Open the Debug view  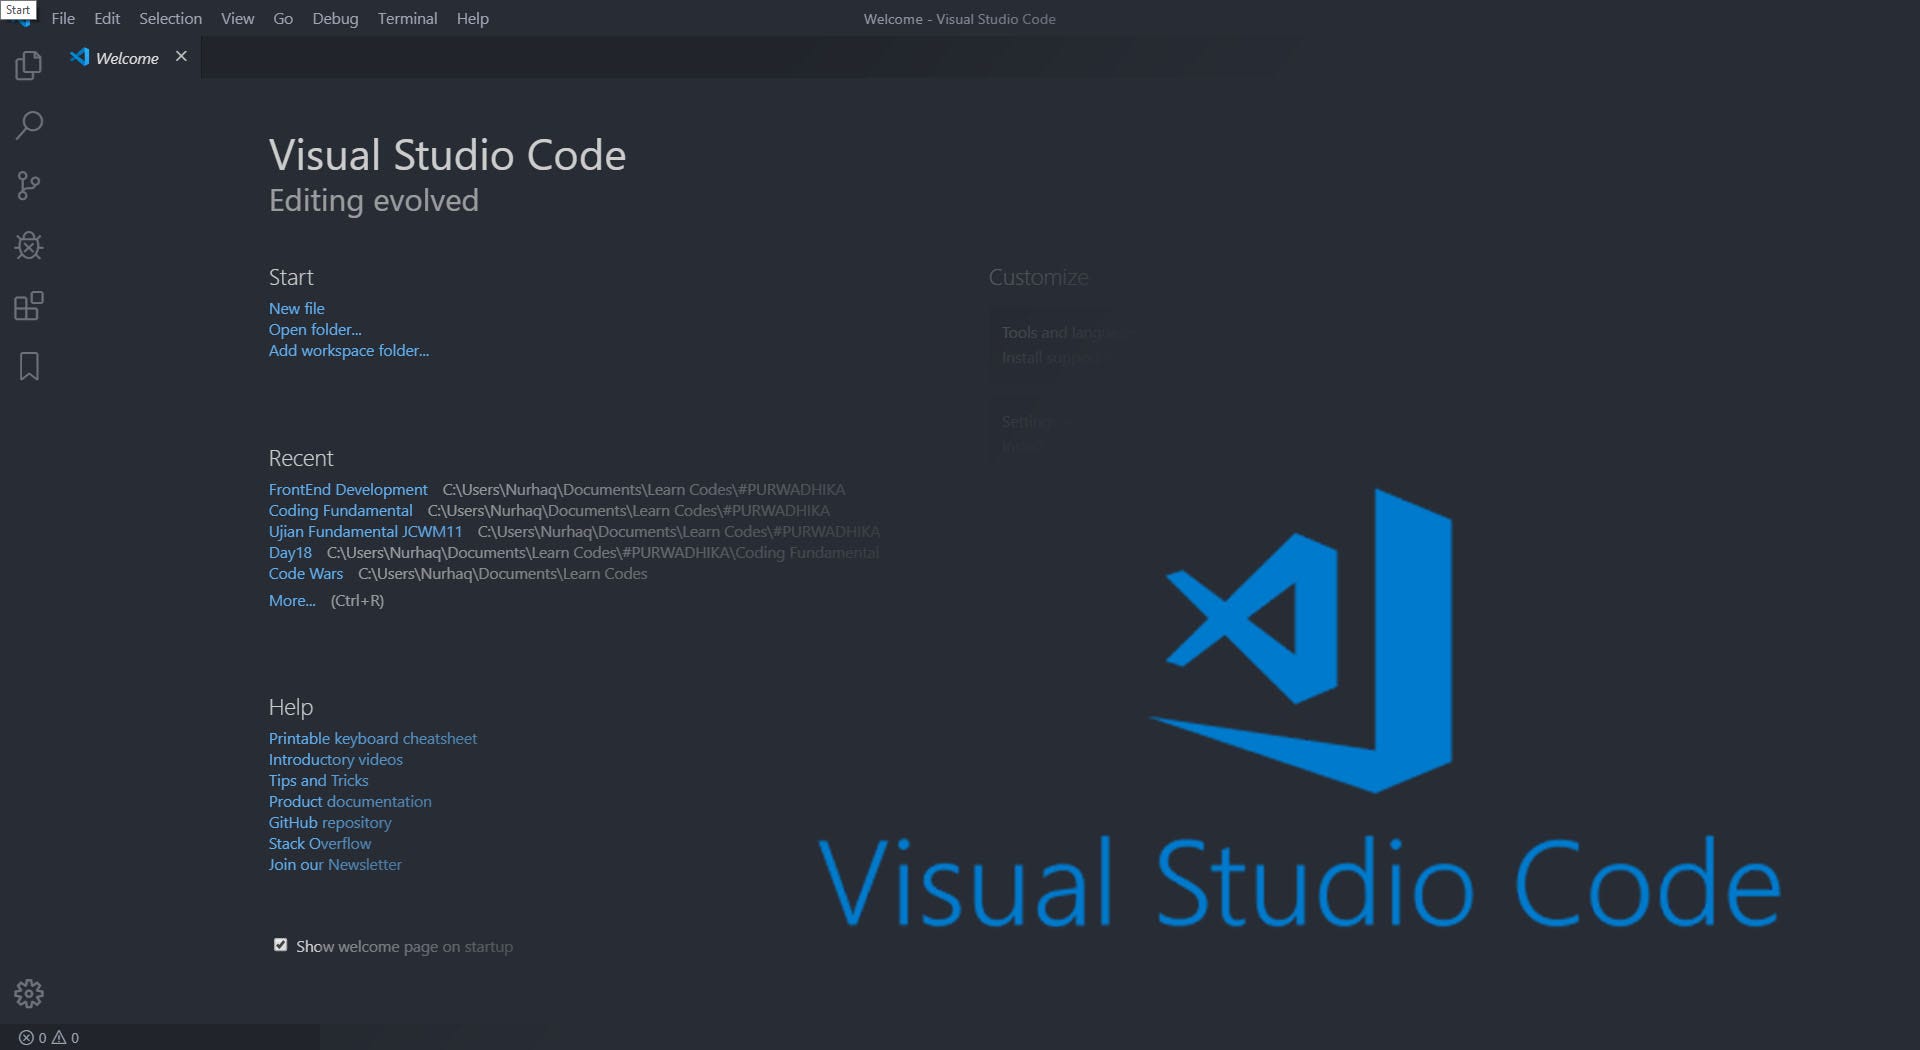[28, 245]
